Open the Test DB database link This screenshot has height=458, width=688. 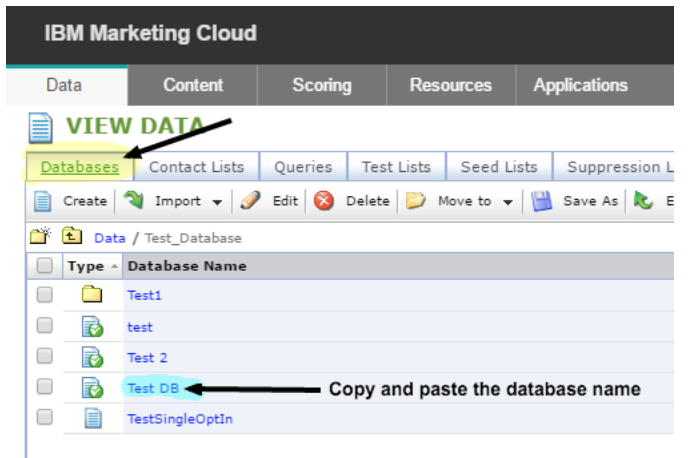153,388
